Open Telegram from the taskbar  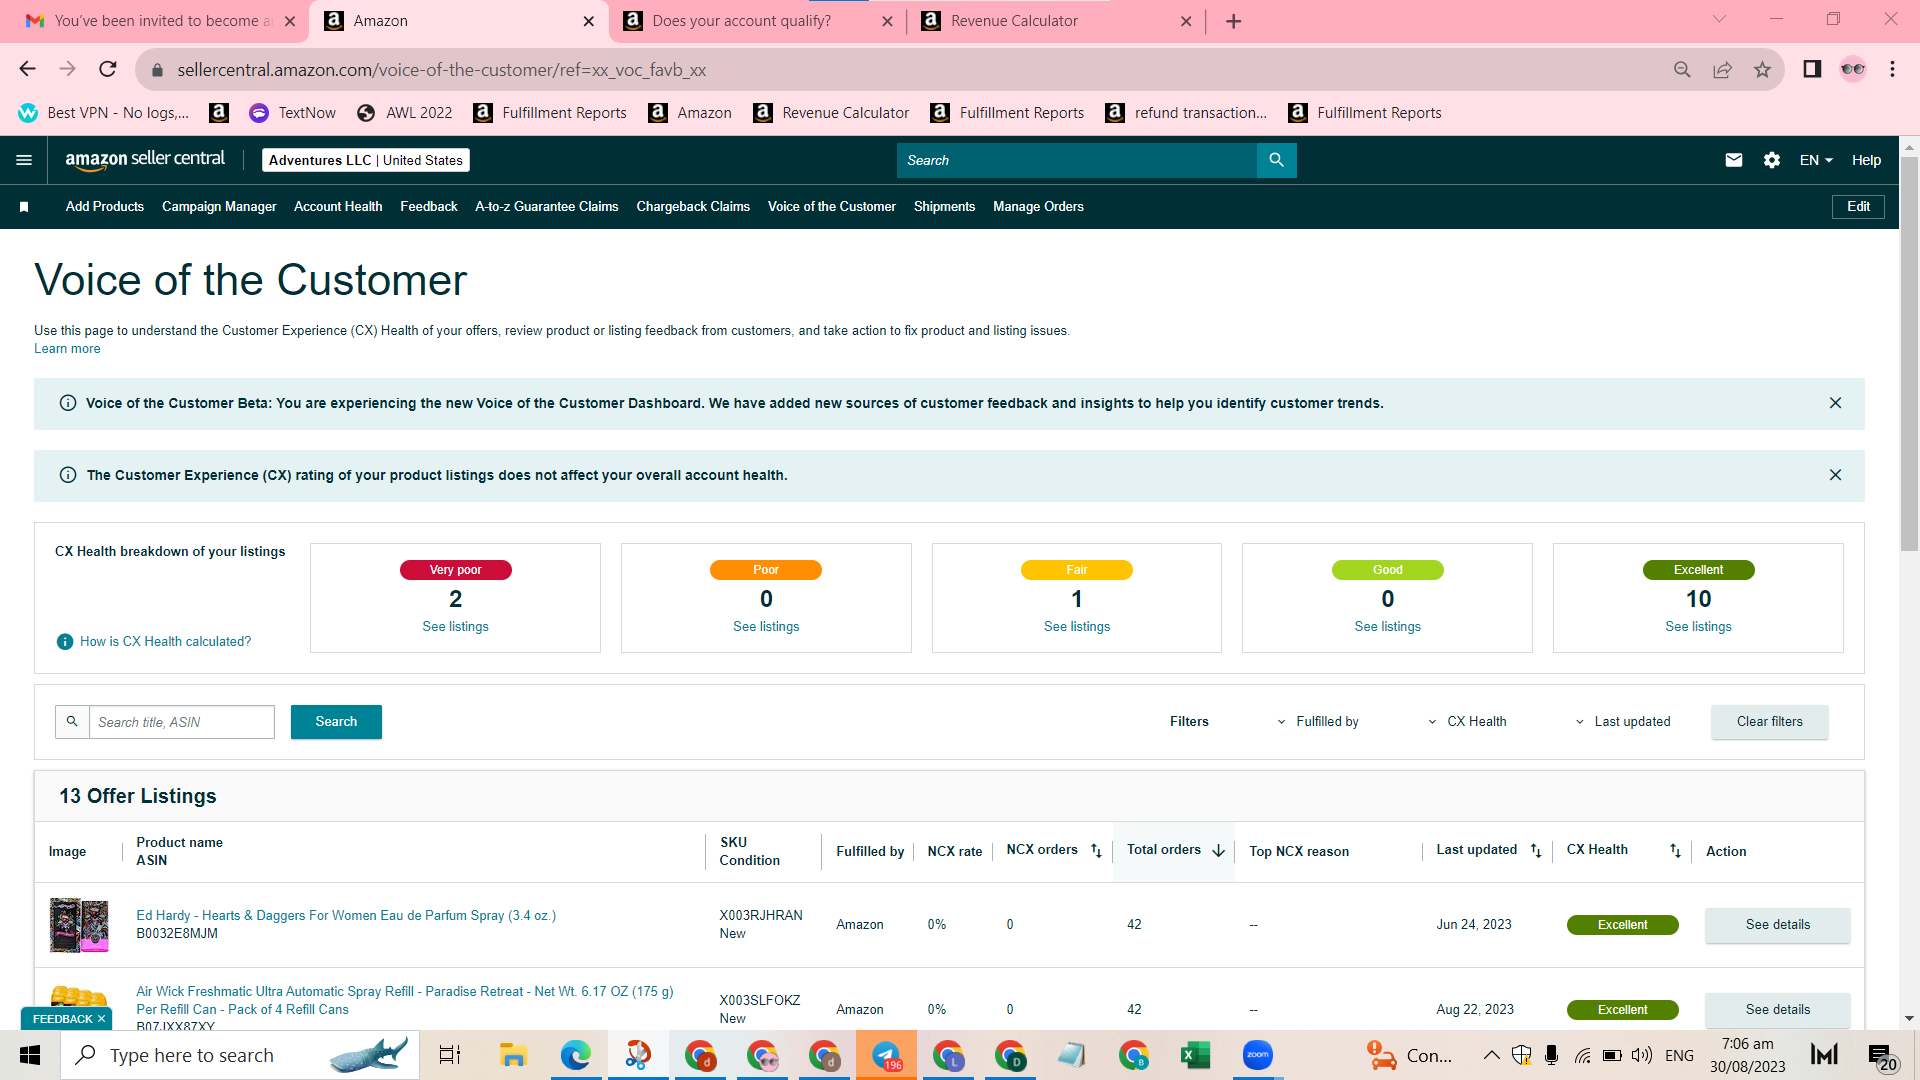[x=886, y=1055]
